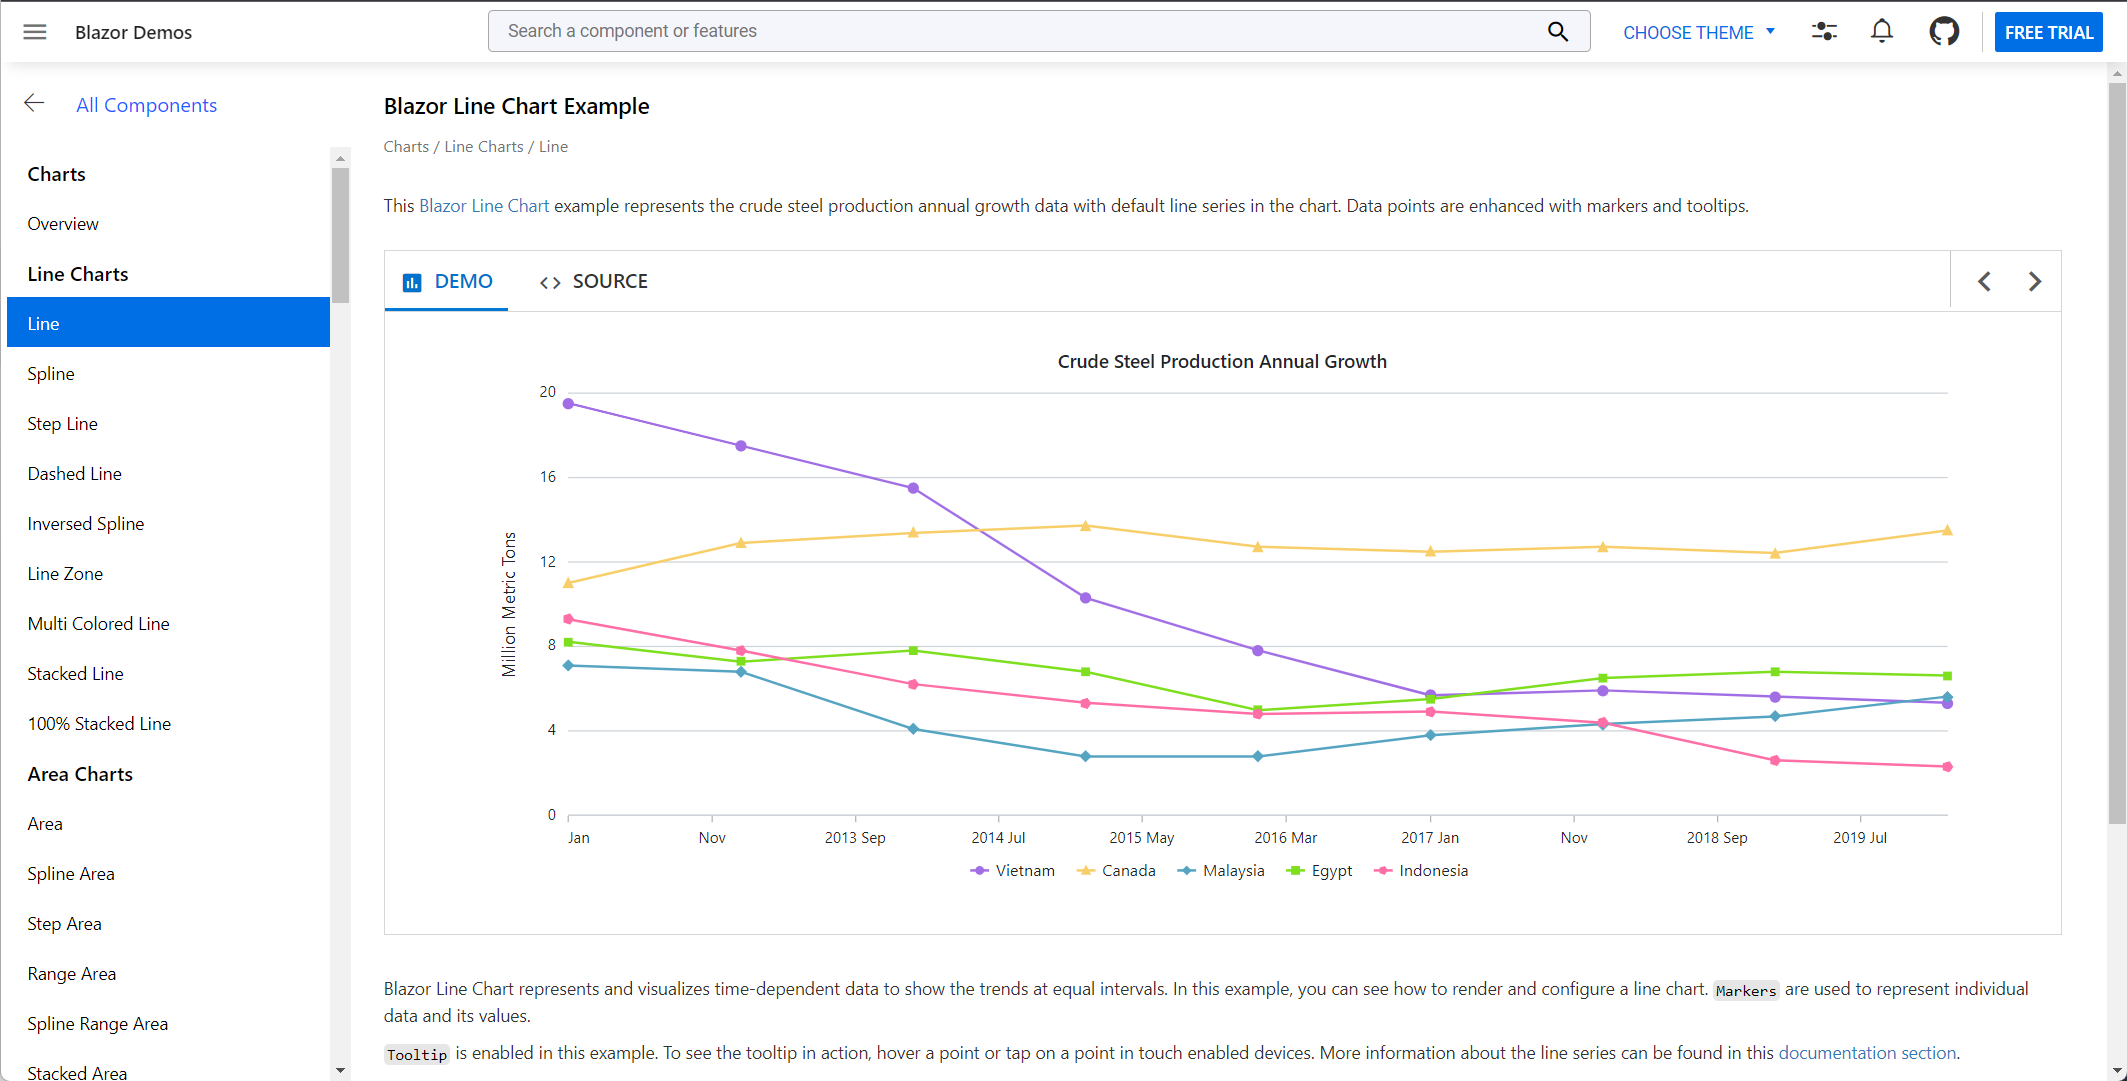Open the documentation section link
Screen dimensions: 2127x1081
1866,1053
